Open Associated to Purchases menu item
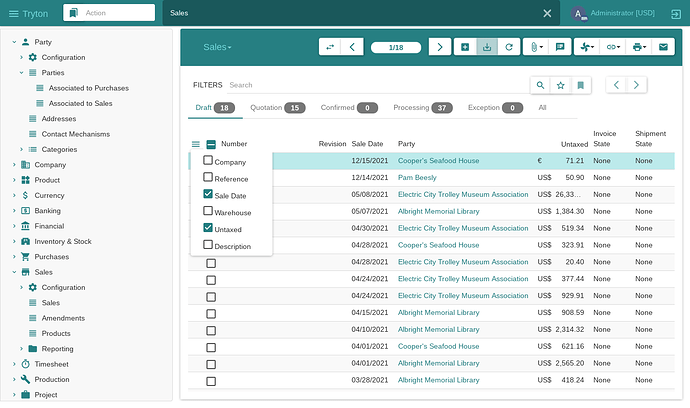690x408 pixels. [x=88, y=88]
